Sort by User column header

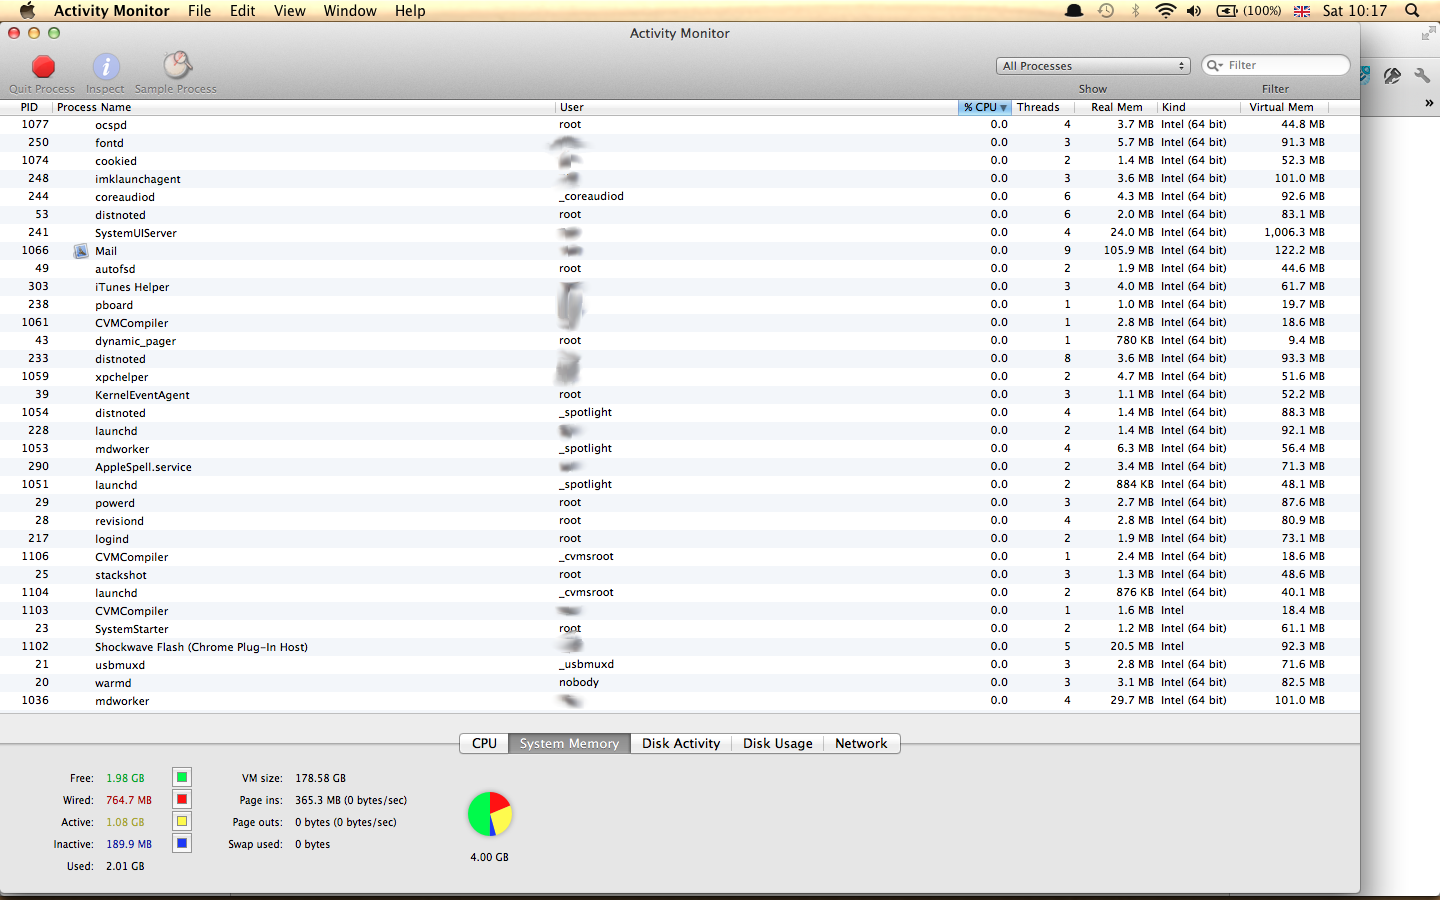click(x=757, y=107)
